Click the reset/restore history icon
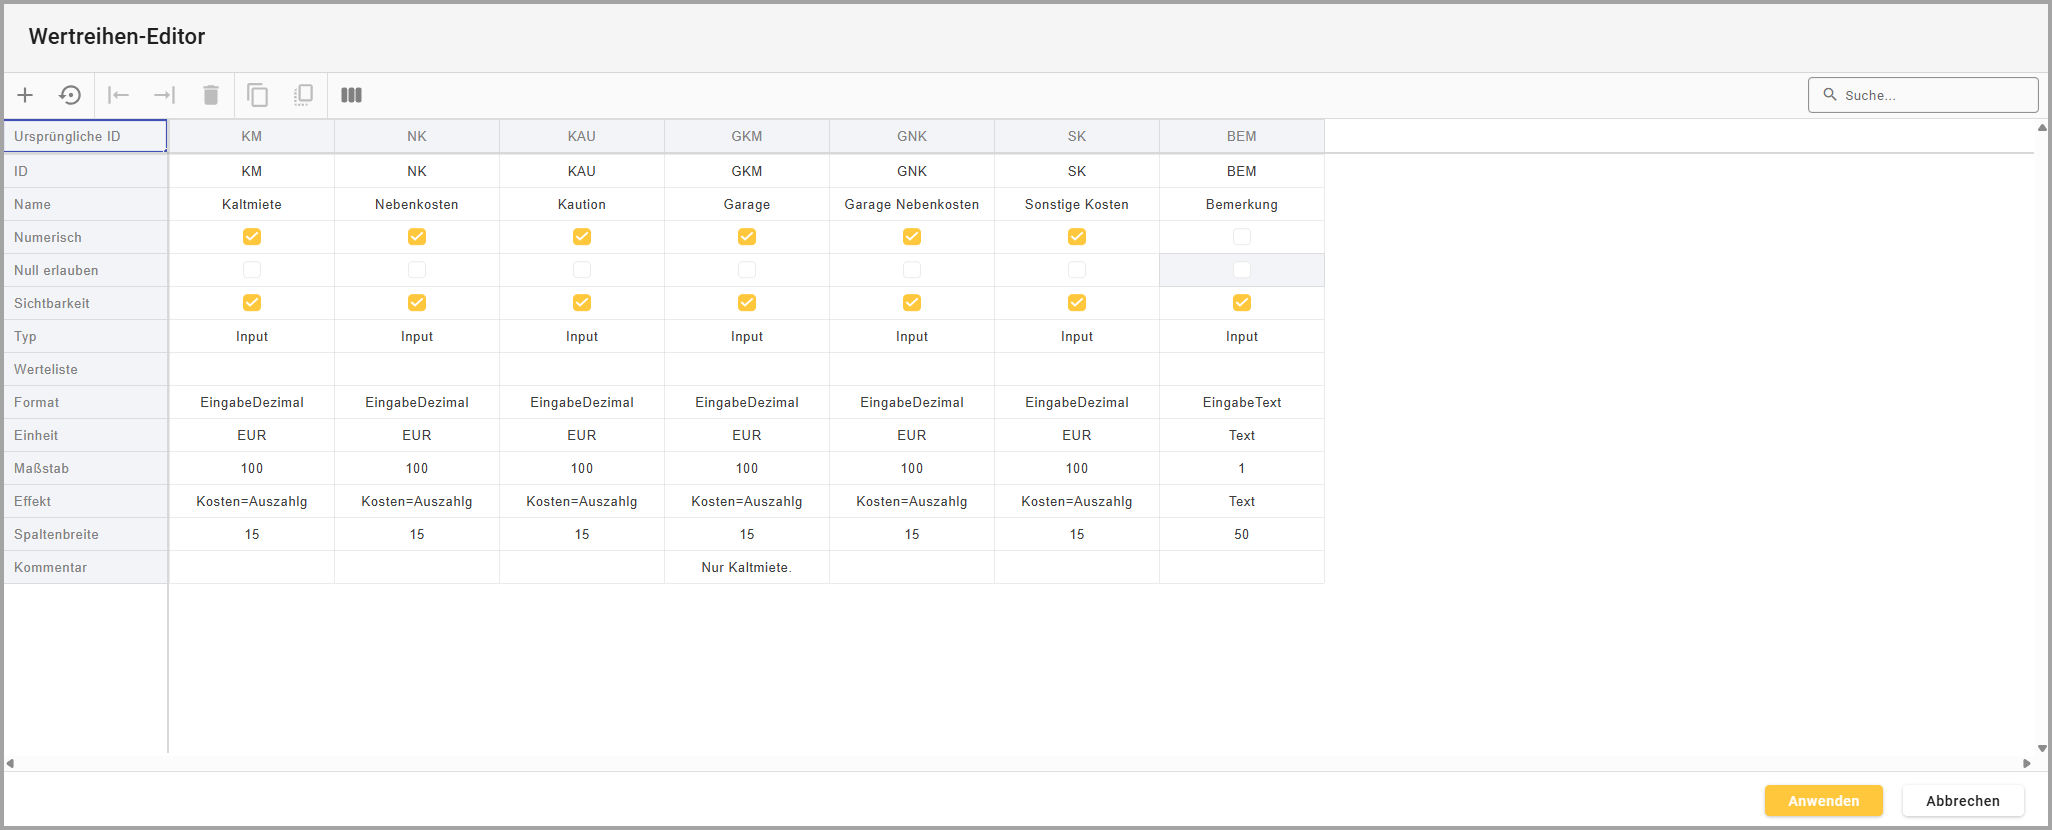 point(70,95)
